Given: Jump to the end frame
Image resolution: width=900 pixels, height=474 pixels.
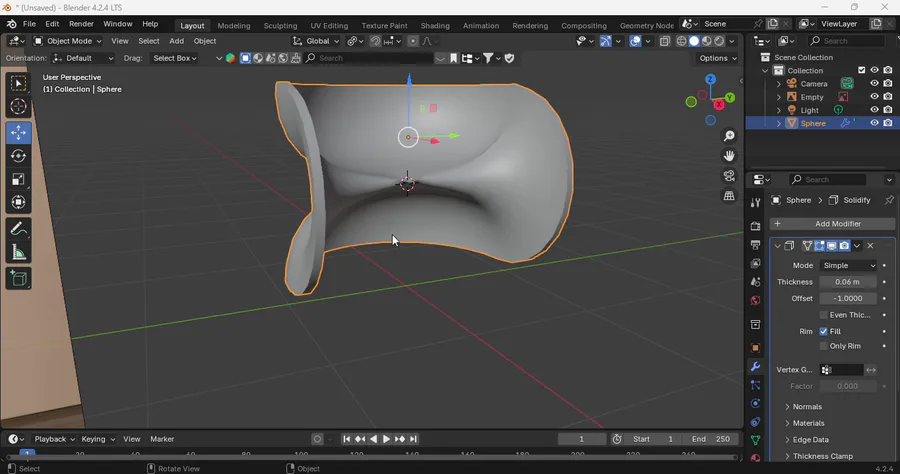Looking at the screenshot, I should pyautogui.click(x=413, y=439).
